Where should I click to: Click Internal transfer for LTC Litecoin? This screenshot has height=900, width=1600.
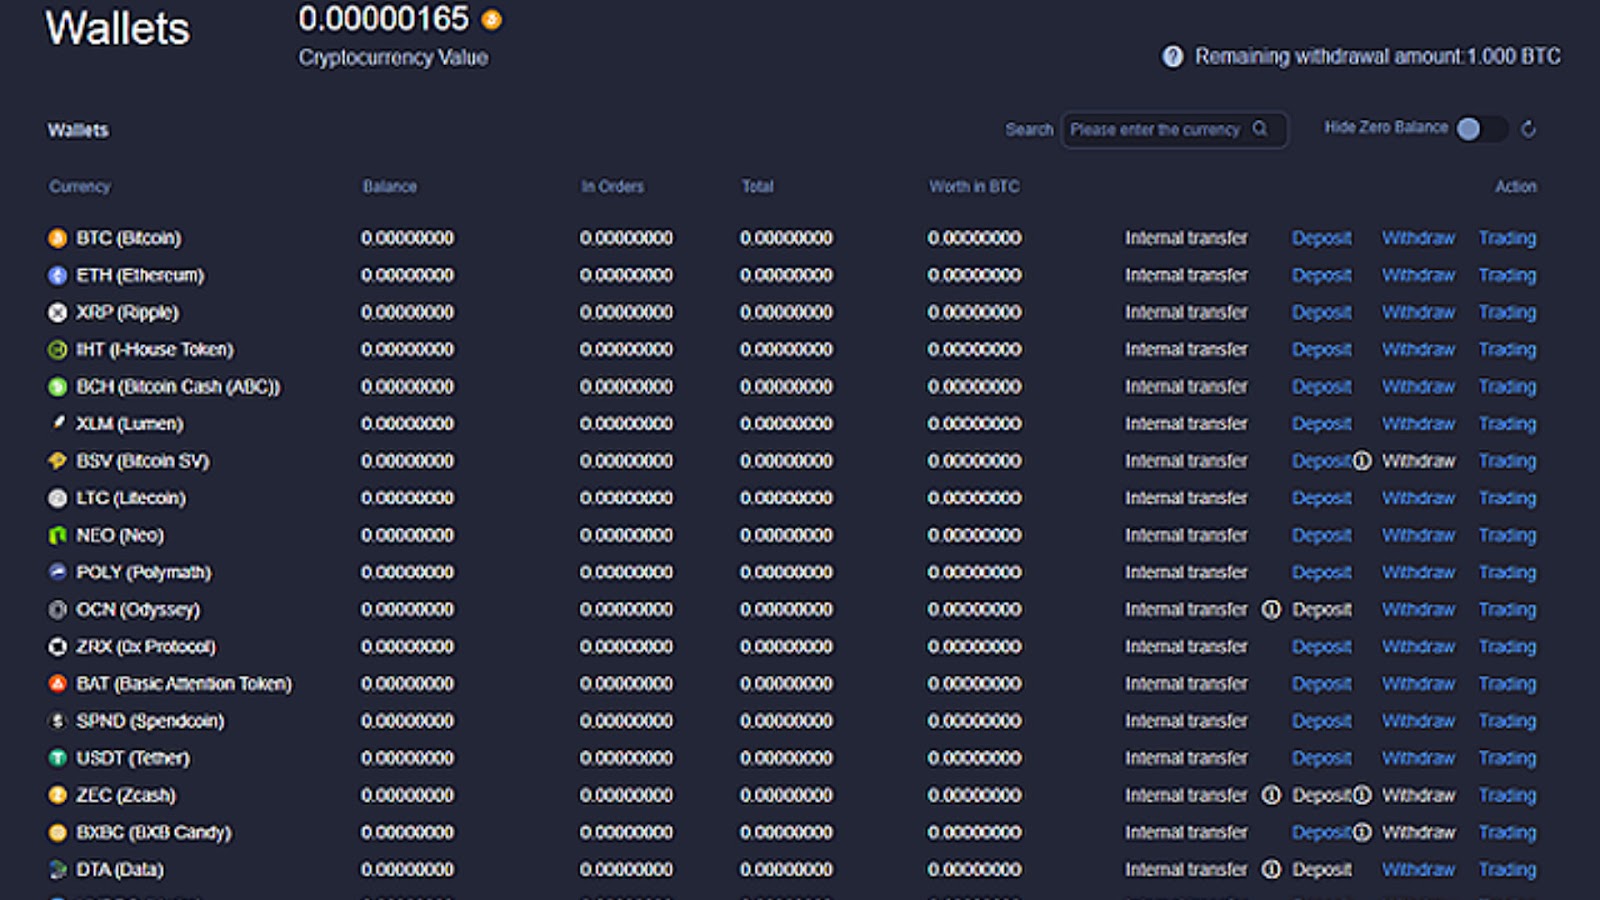[x=1186, y=498]
